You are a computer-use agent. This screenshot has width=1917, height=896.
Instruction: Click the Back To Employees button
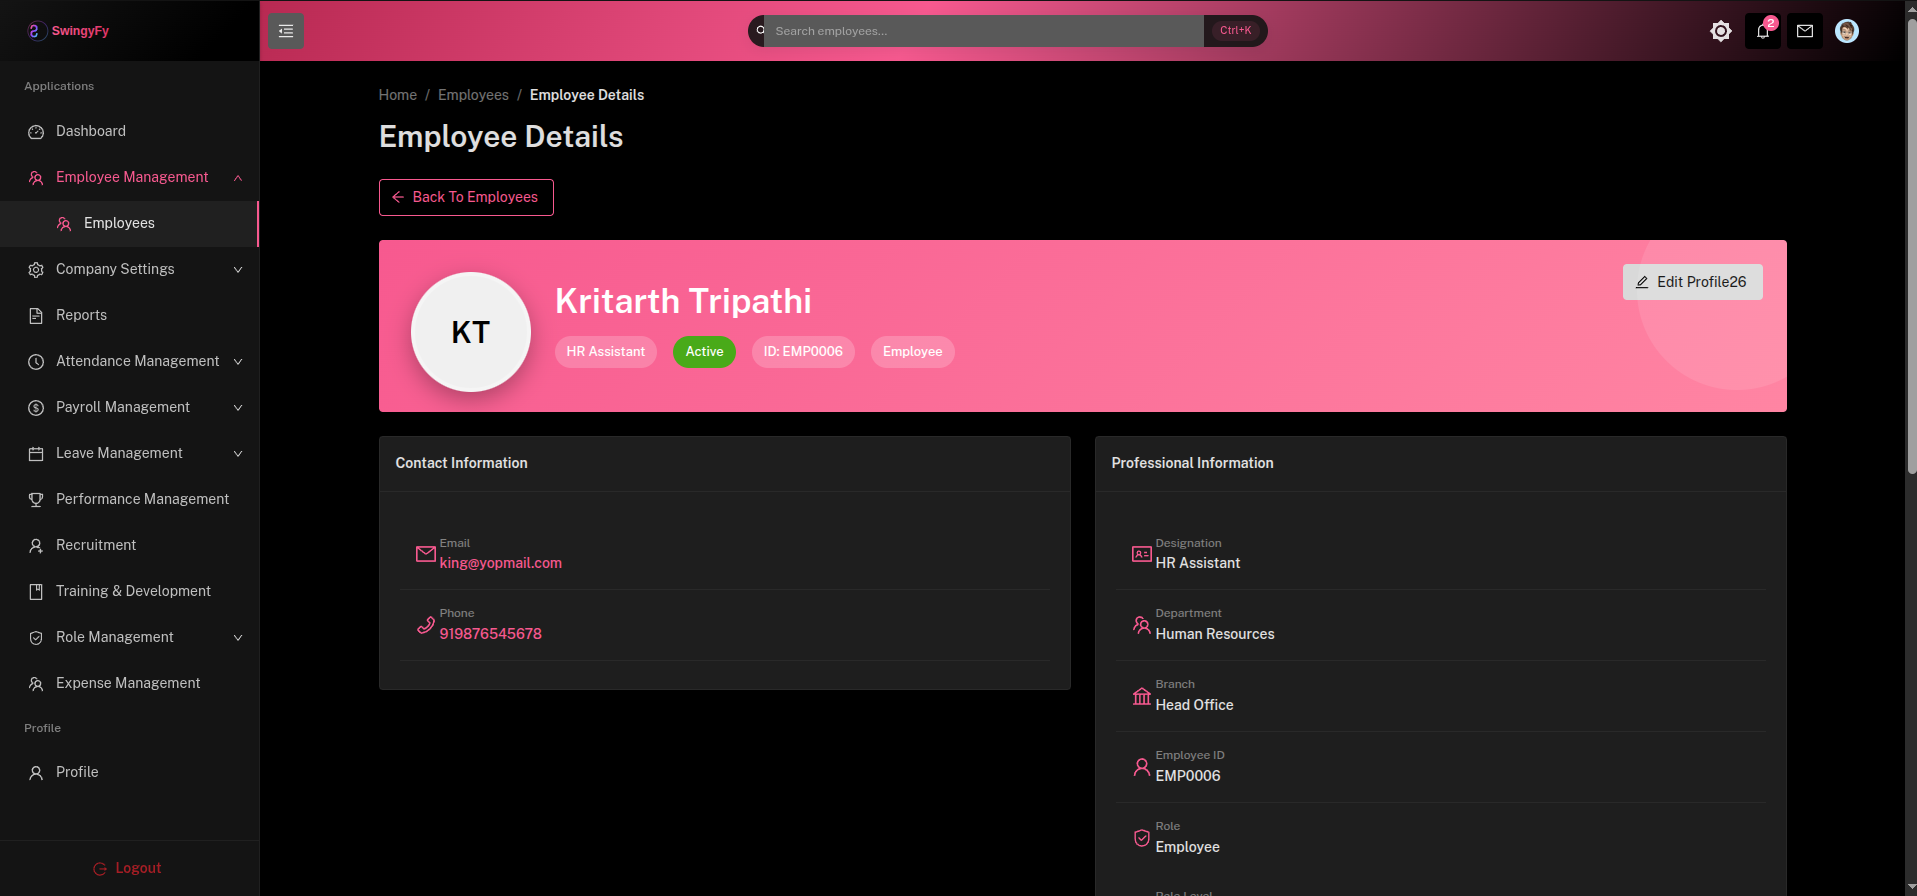coord(466,197)
